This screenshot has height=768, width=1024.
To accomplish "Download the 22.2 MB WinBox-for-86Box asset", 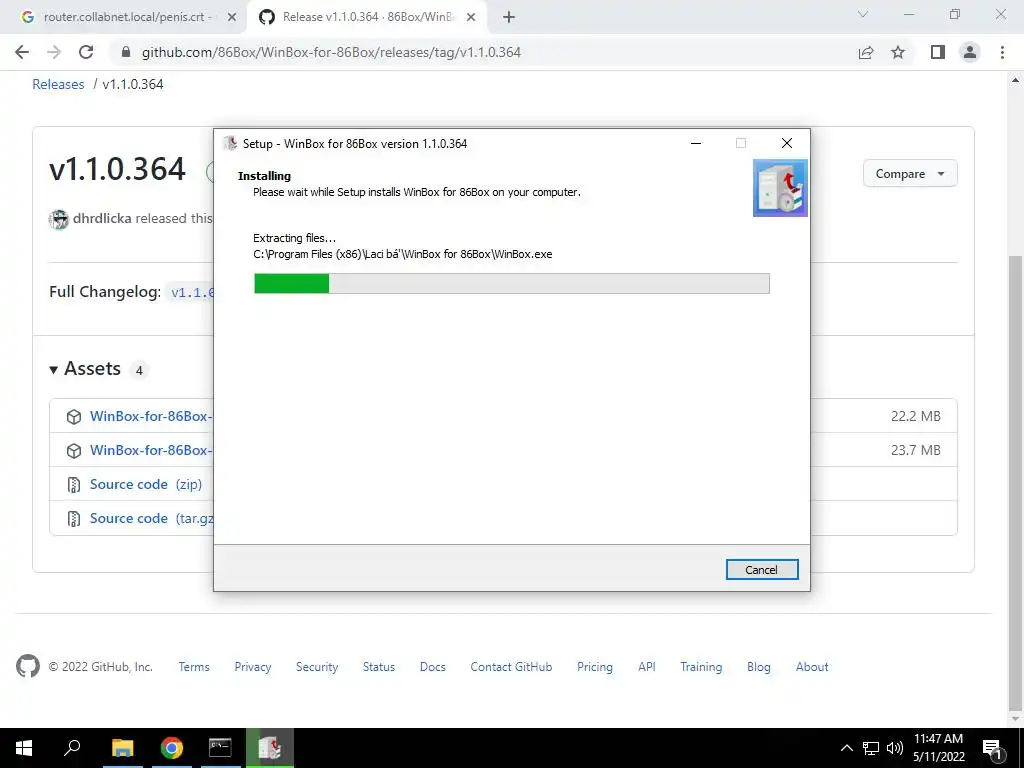I will coord(150,416).
